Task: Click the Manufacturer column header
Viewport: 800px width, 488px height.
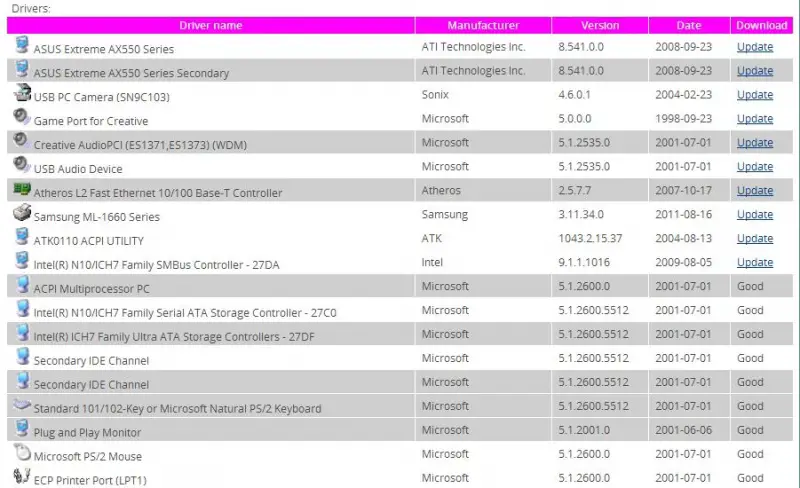Action: 483,26
